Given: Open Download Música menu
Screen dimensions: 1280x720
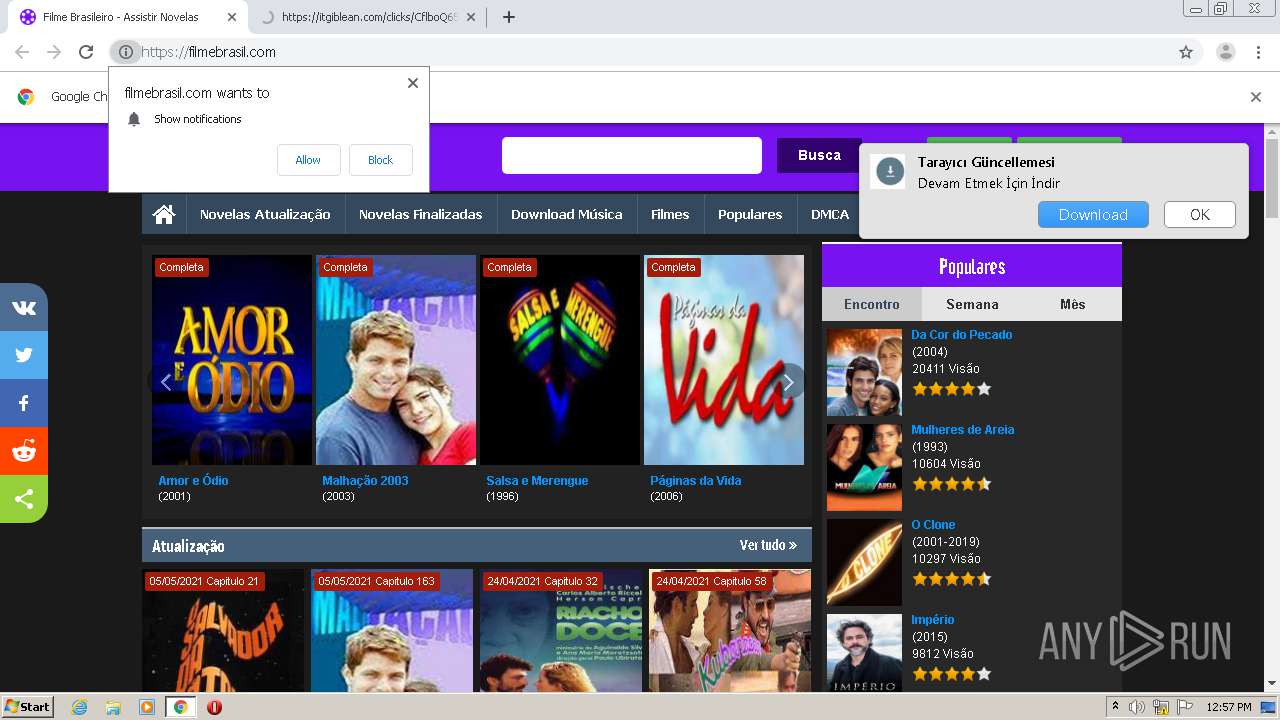Looking at the screenshot, I should (566, 214).
